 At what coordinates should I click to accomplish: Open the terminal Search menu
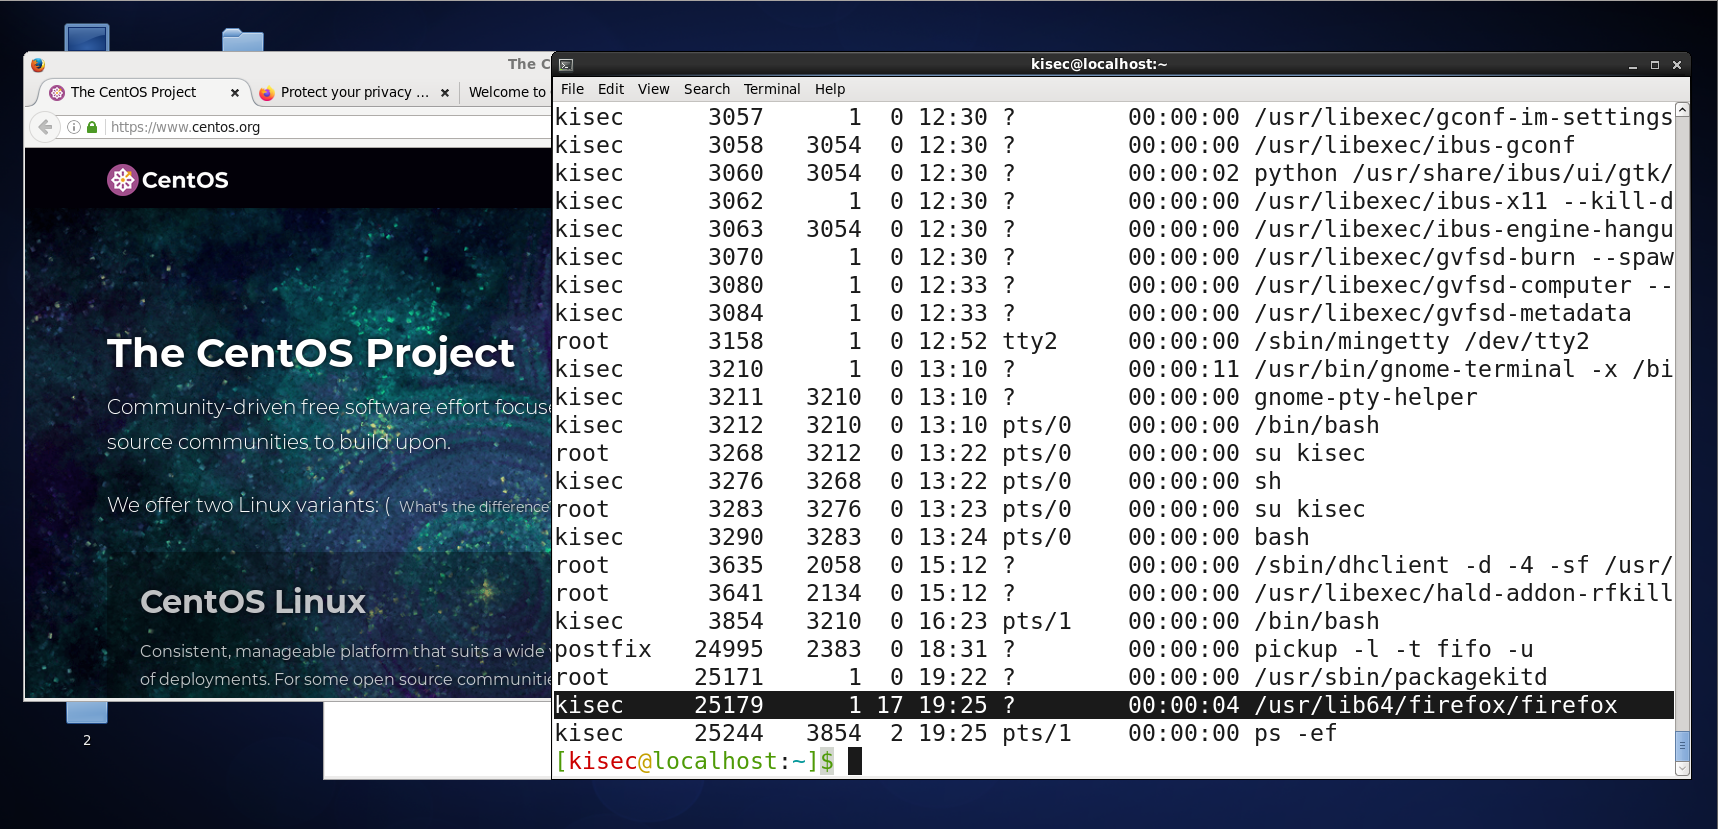click(x=706, y=89)
